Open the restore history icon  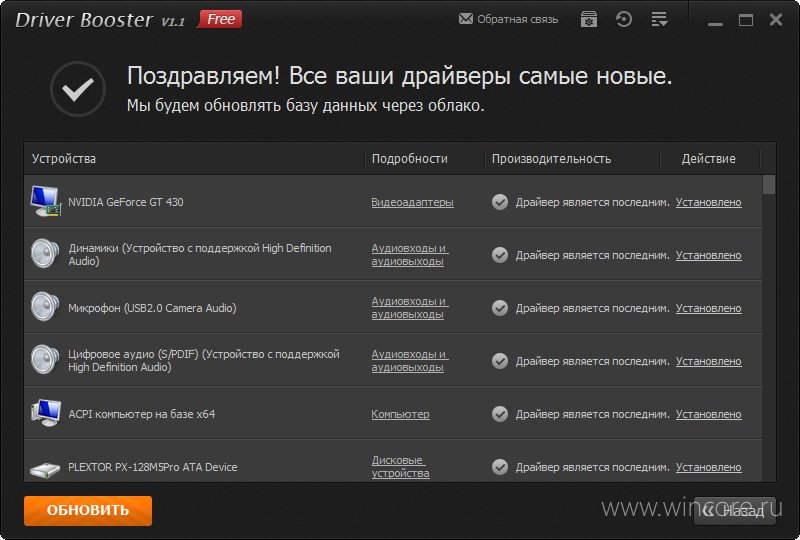click(623, 19)
